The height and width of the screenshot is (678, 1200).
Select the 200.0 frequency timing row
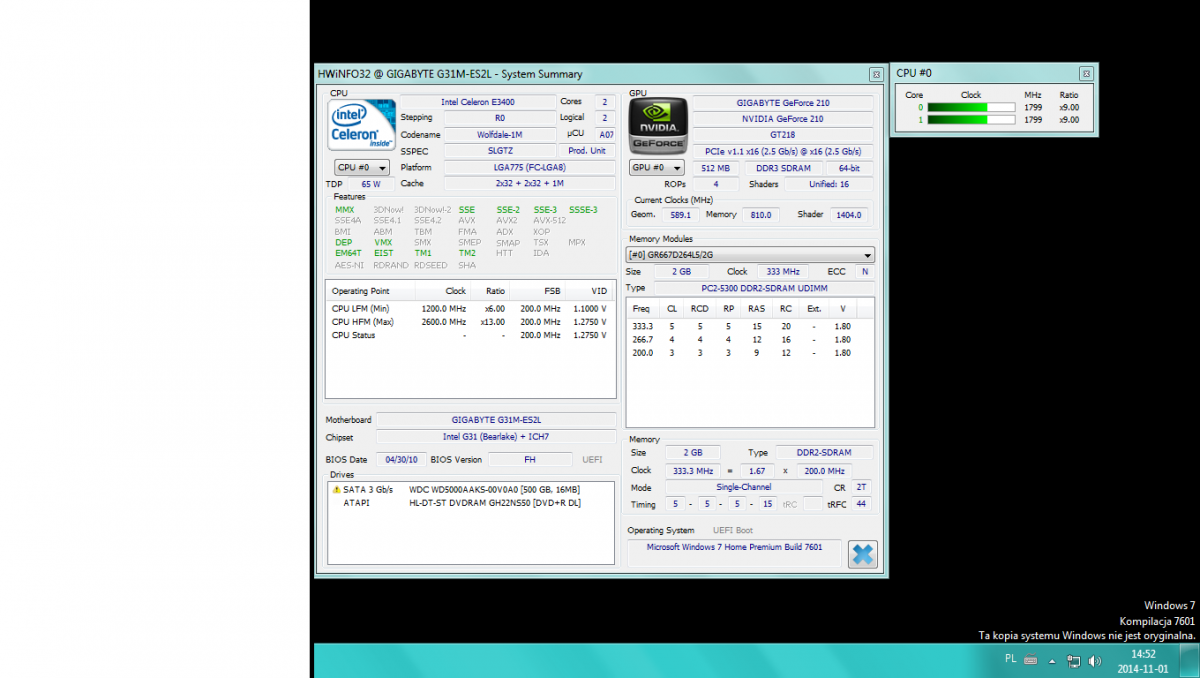point(750,352)
